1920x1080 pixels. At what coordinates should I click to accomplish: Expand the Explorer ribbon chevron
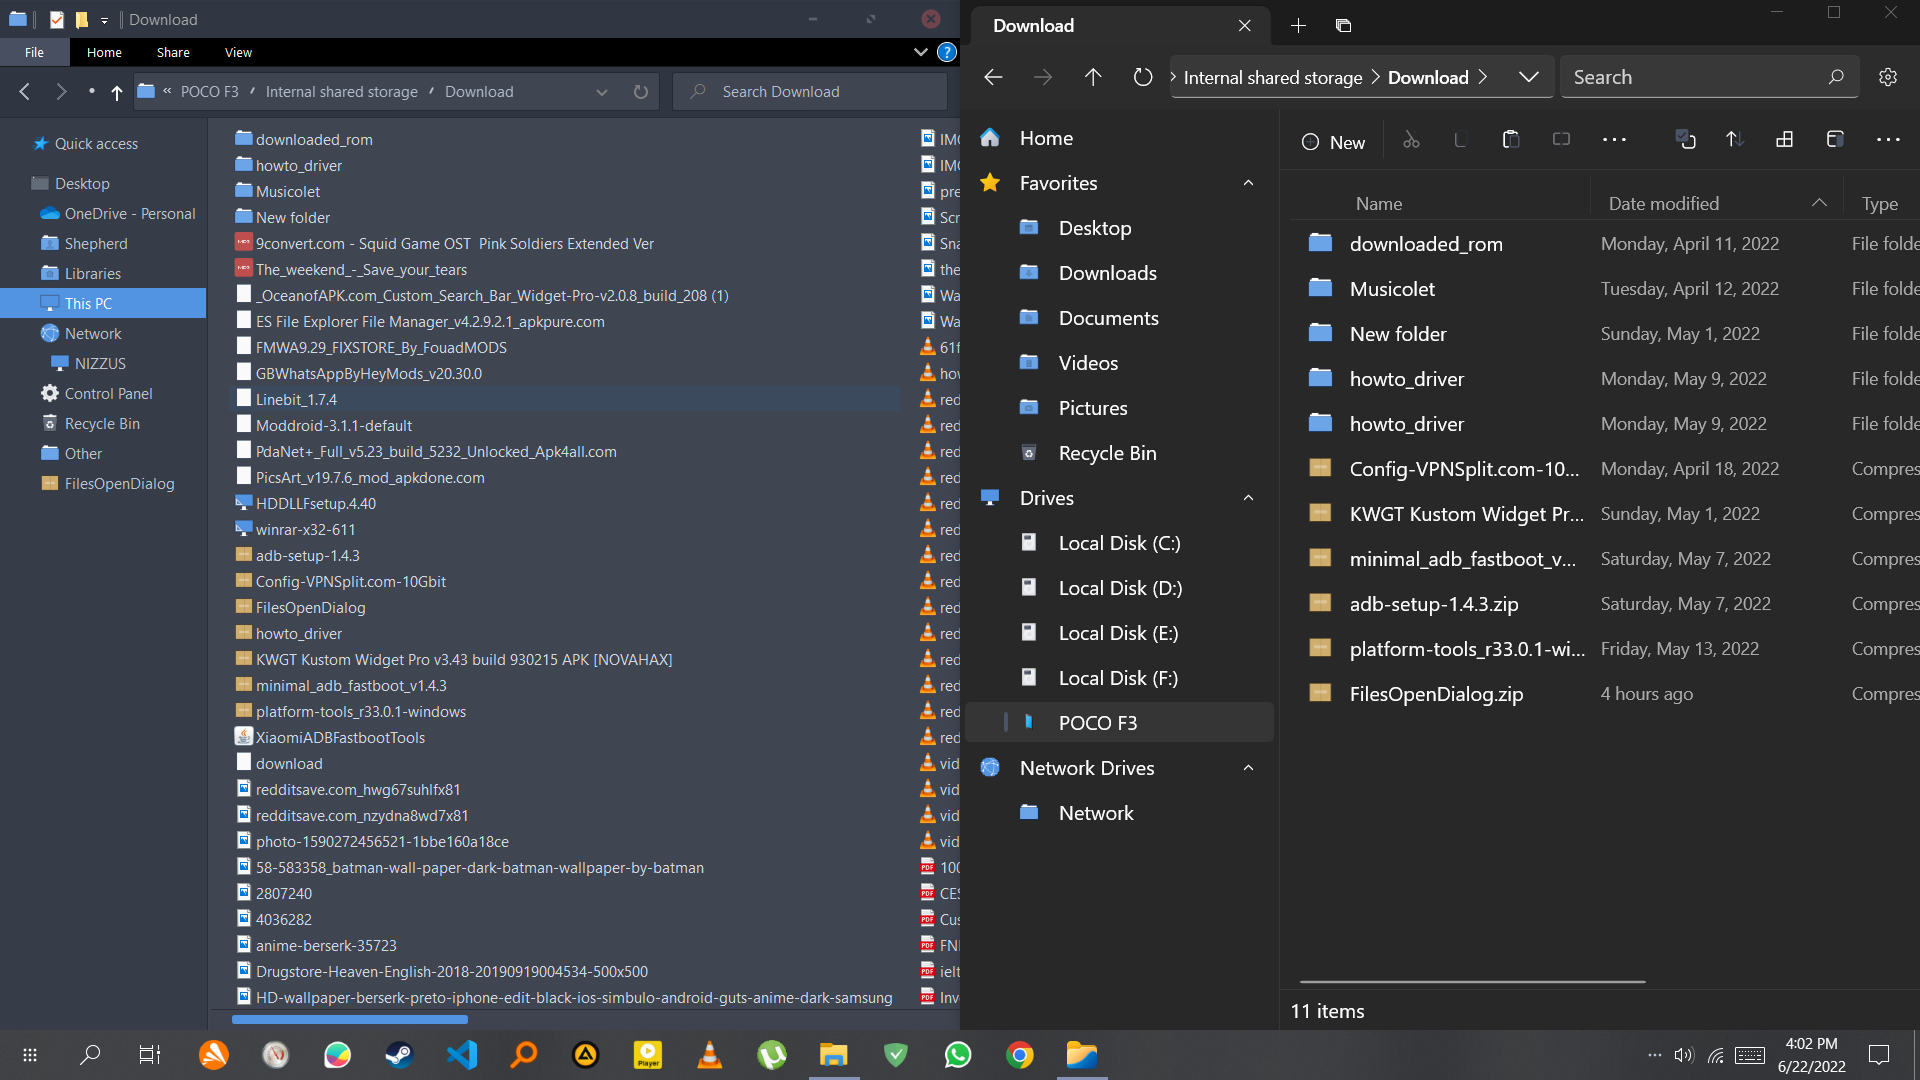tap(920, 52)
